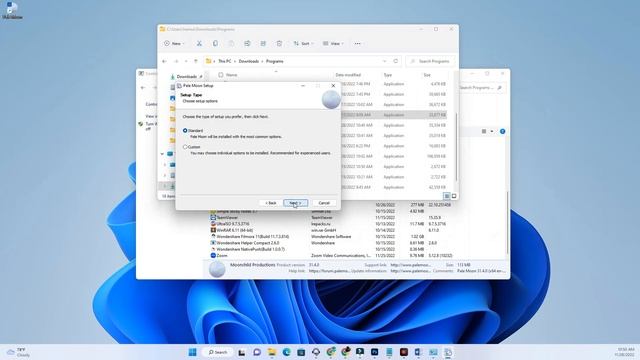The image size is (640, 360).
Task: Sort files by the Type column
Action: coord(387,75)
